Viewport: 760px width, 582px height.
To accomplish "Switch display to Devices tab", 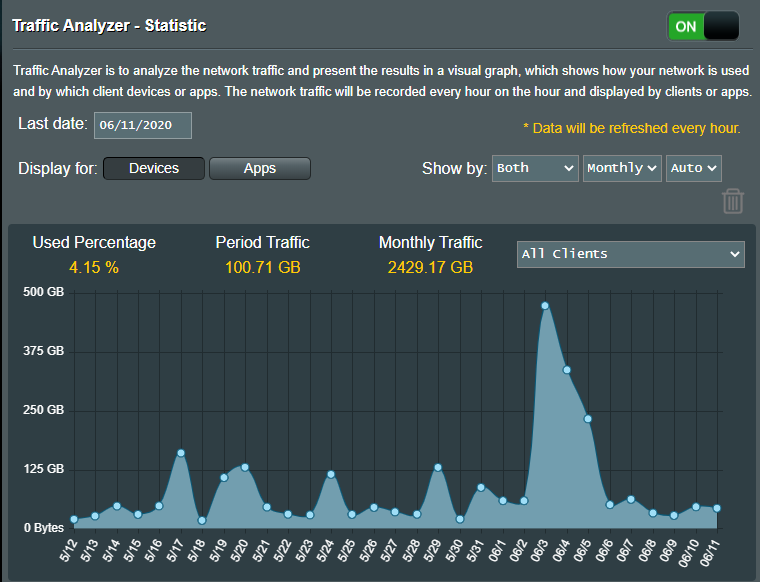I will (x=154, y=168).
